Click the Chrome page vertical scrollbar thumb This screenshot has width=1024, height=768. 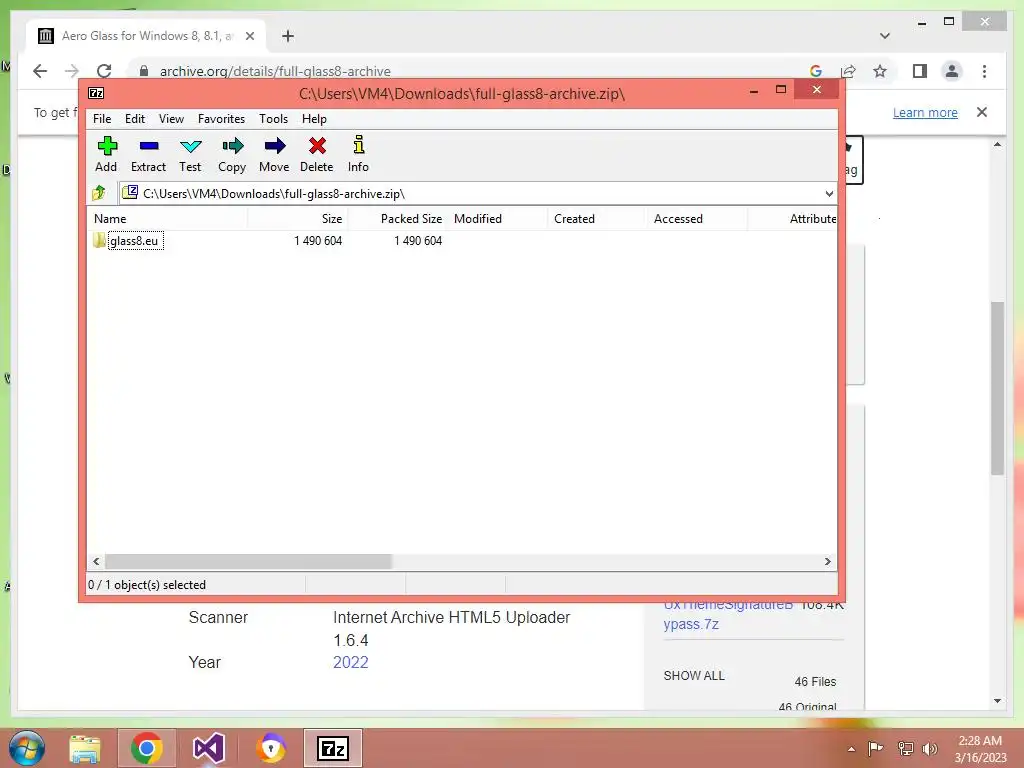[997, 388]
